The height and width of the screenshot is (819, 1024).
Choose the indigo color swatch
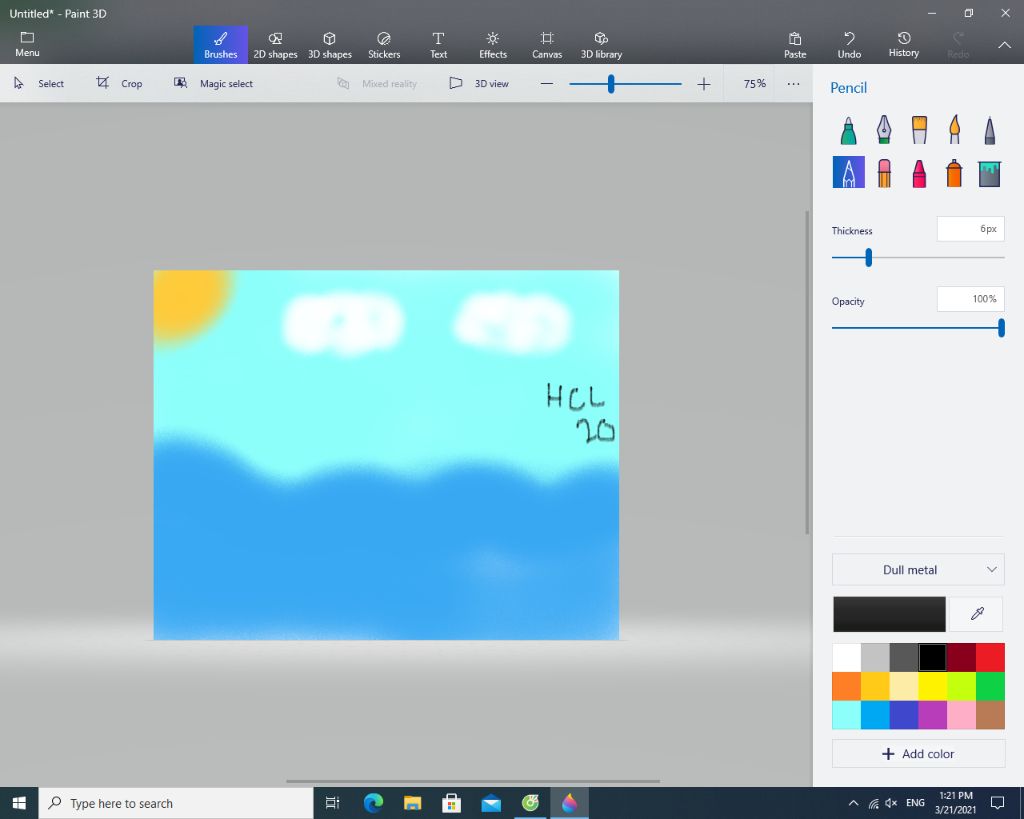(904, 715)
